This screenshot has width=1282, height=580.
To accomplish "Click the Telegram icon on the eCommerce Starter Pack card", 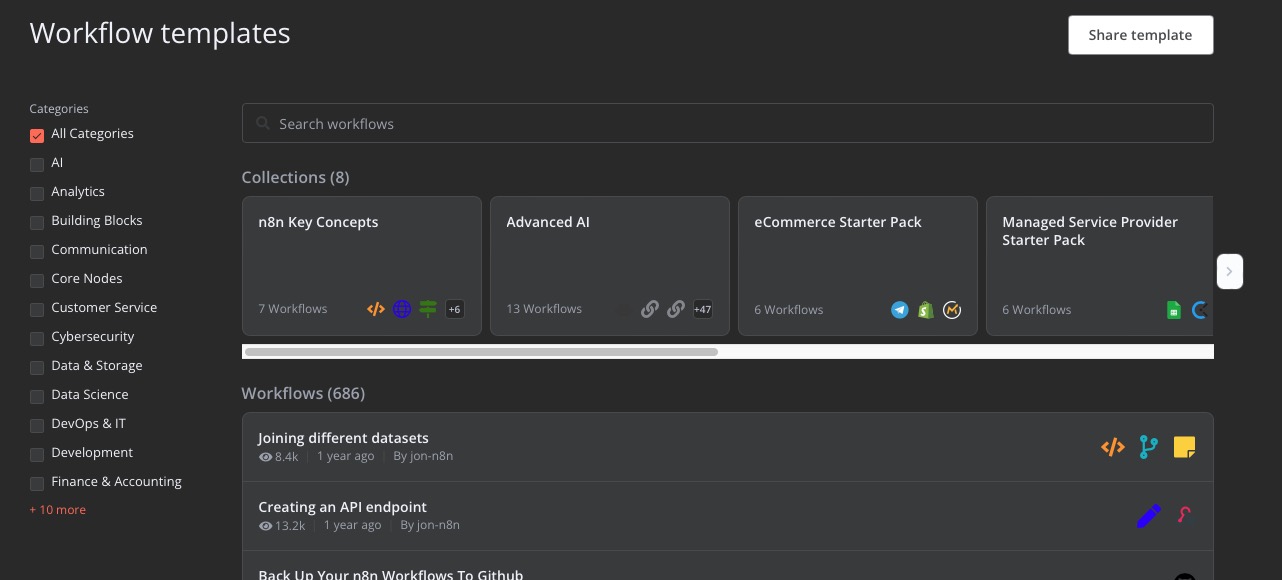I will 900,310.
